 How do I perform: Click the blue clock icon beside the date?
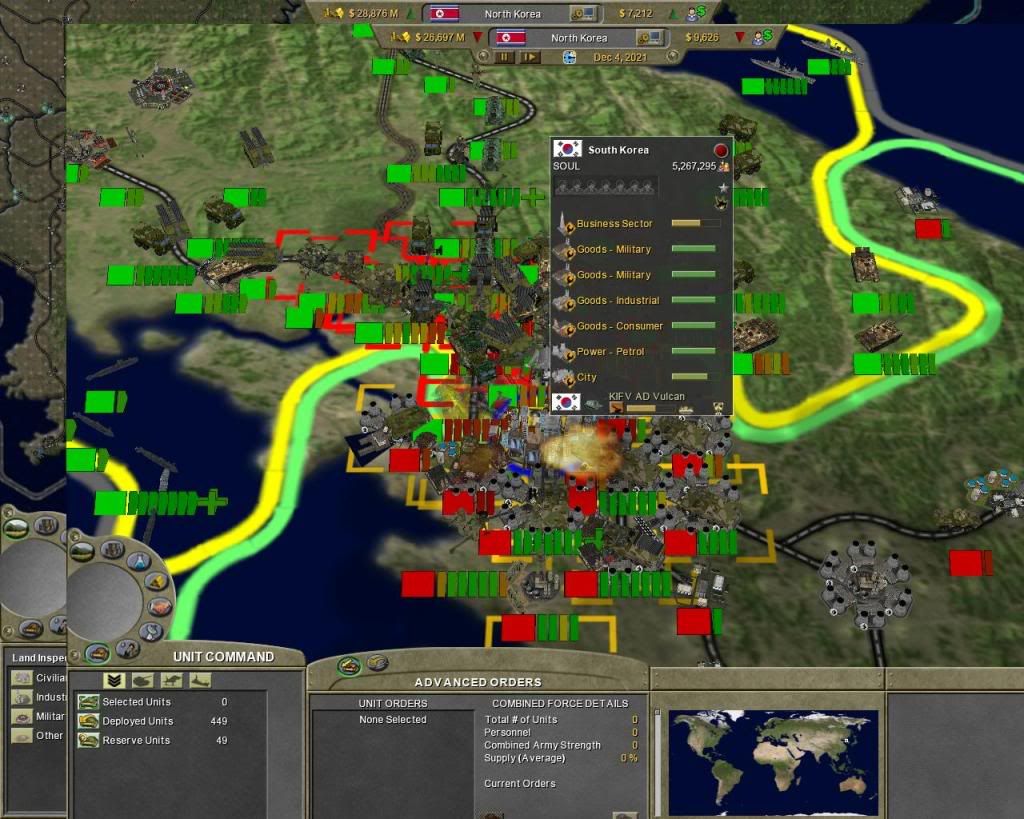coord(569,57)
